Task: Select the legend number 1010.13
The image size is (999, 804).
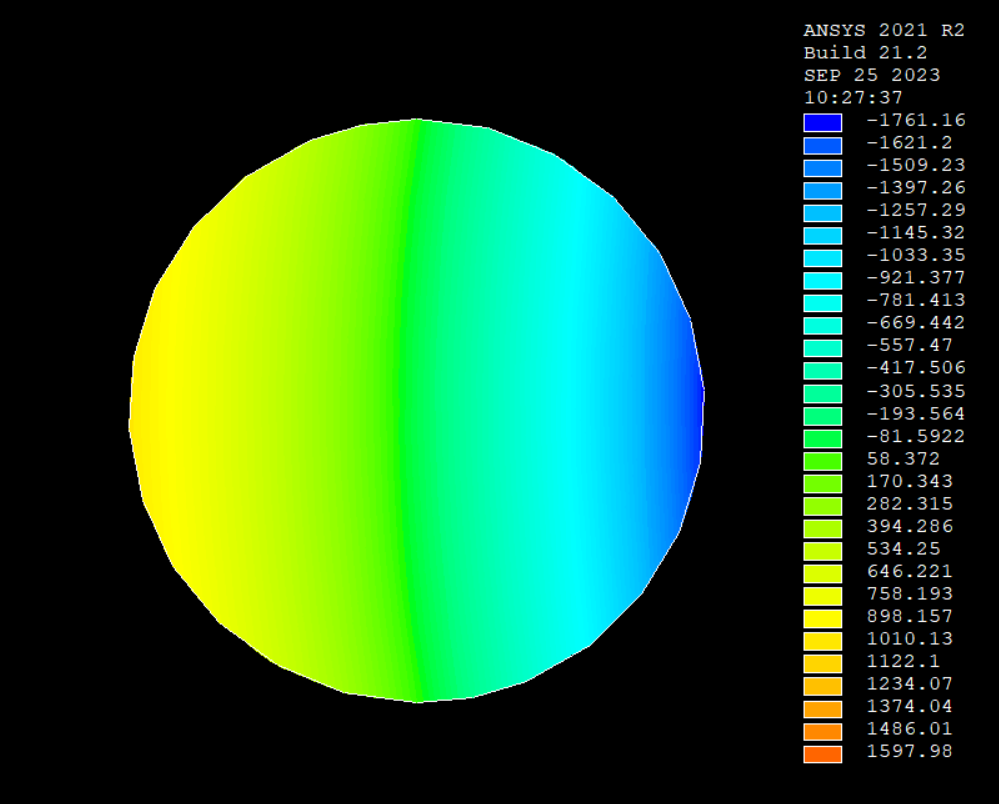Action: click(910, 639)
